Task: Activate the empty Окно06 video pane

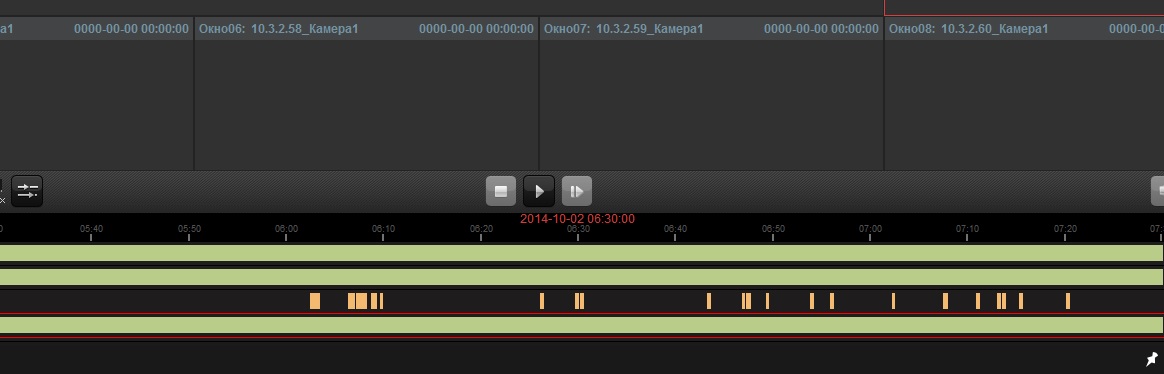Action: pyautogui.click(x=366, y=105)
